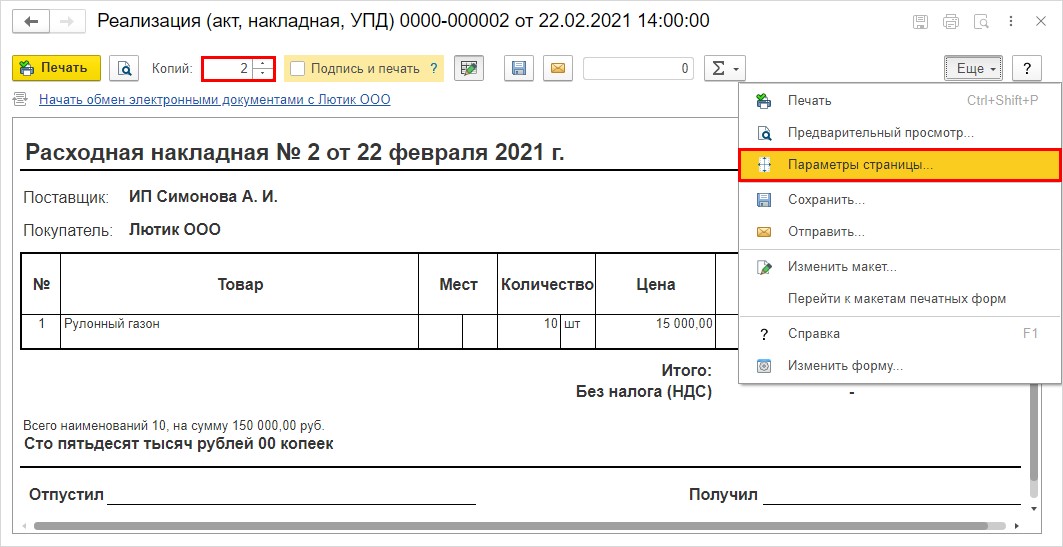
Task: Decrease copies count with down arrow
Action: (263, 74)
